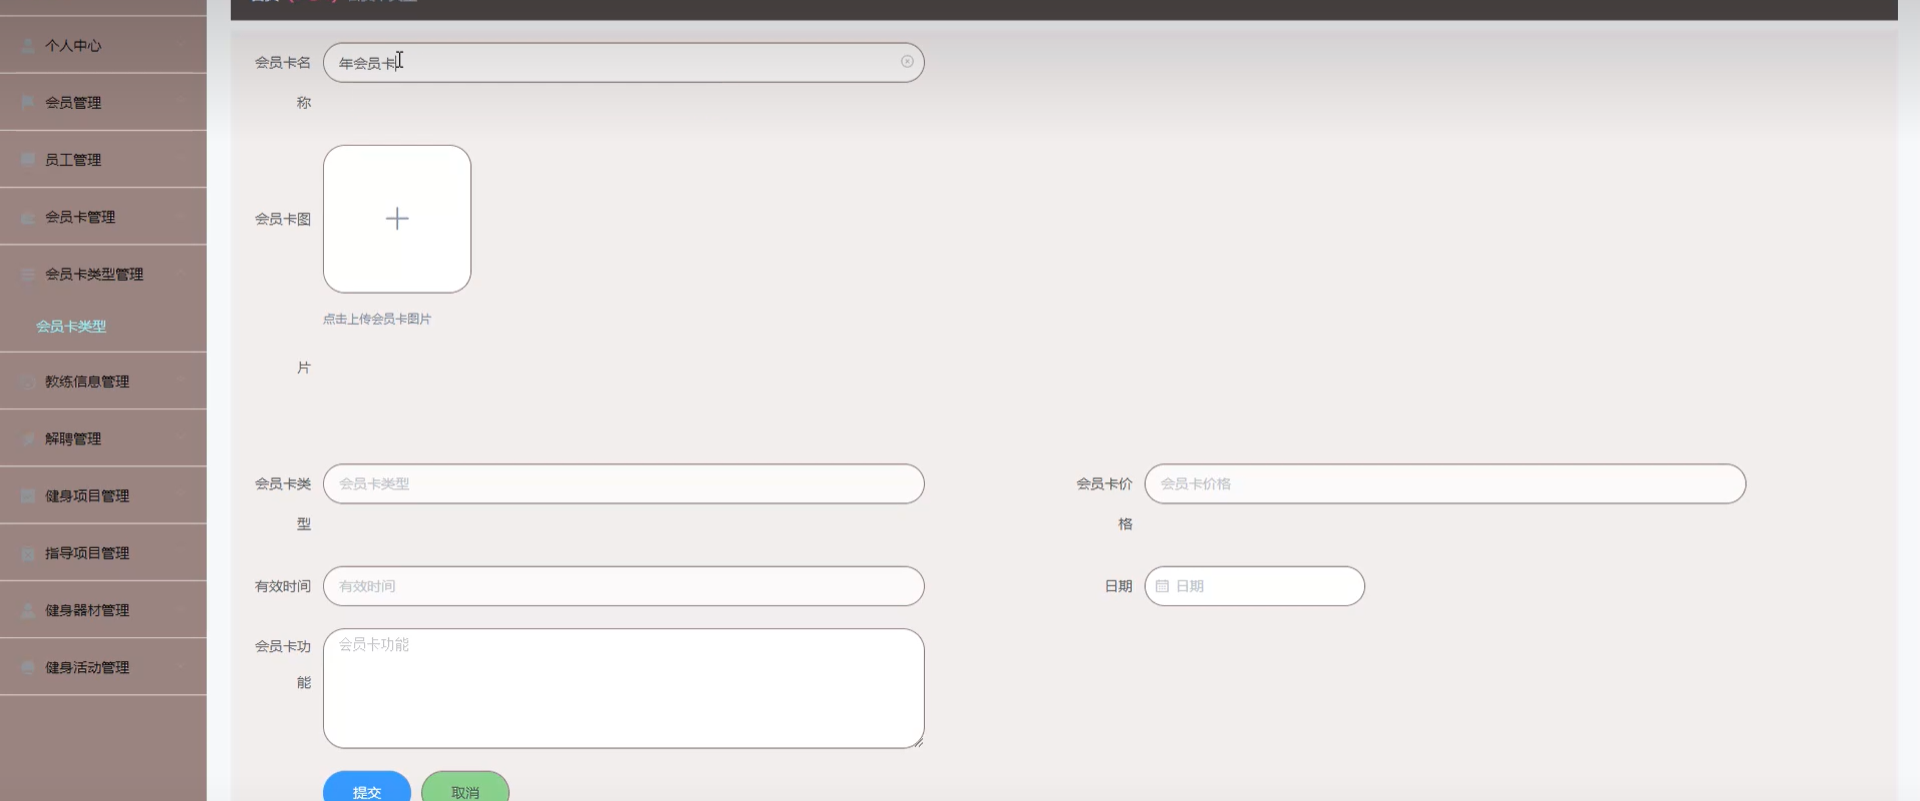This screenshot has height=801, width=1920.
Task: Click the 会员管理 sidebar icon
Action: coord(28,103)
